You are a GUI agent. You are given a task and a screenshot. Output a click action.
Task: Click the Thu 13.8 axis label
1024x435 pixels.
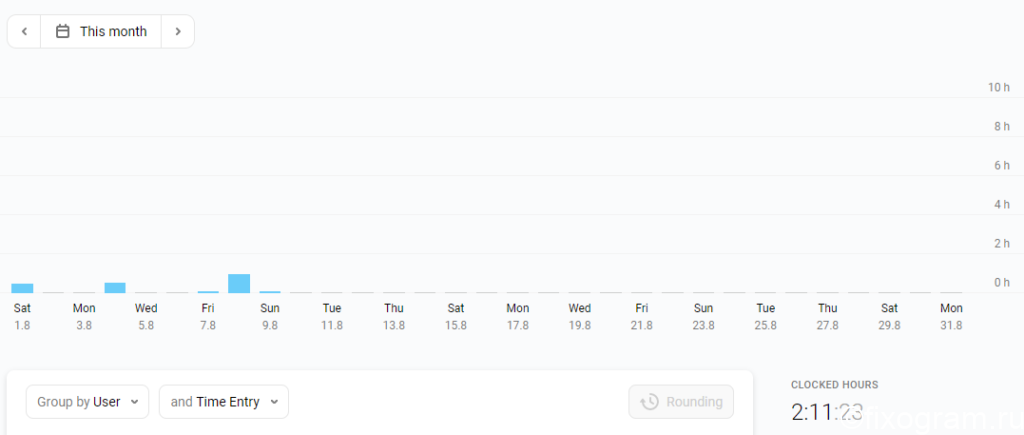tap(394, 316)
